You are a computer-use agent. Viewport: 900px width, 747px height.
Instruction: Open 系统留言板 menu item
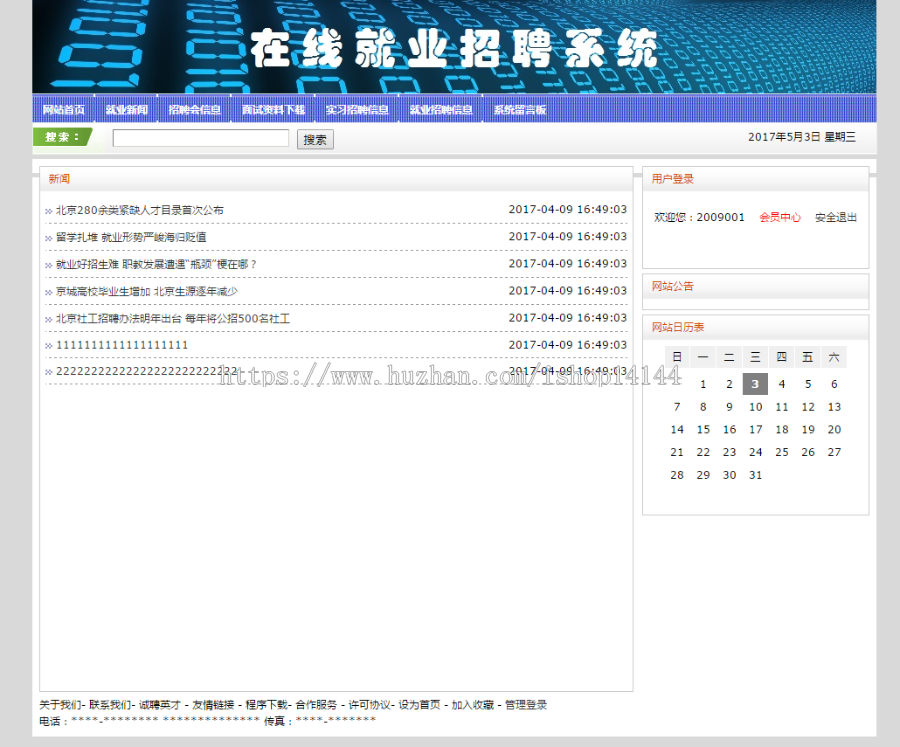point(519,110)
